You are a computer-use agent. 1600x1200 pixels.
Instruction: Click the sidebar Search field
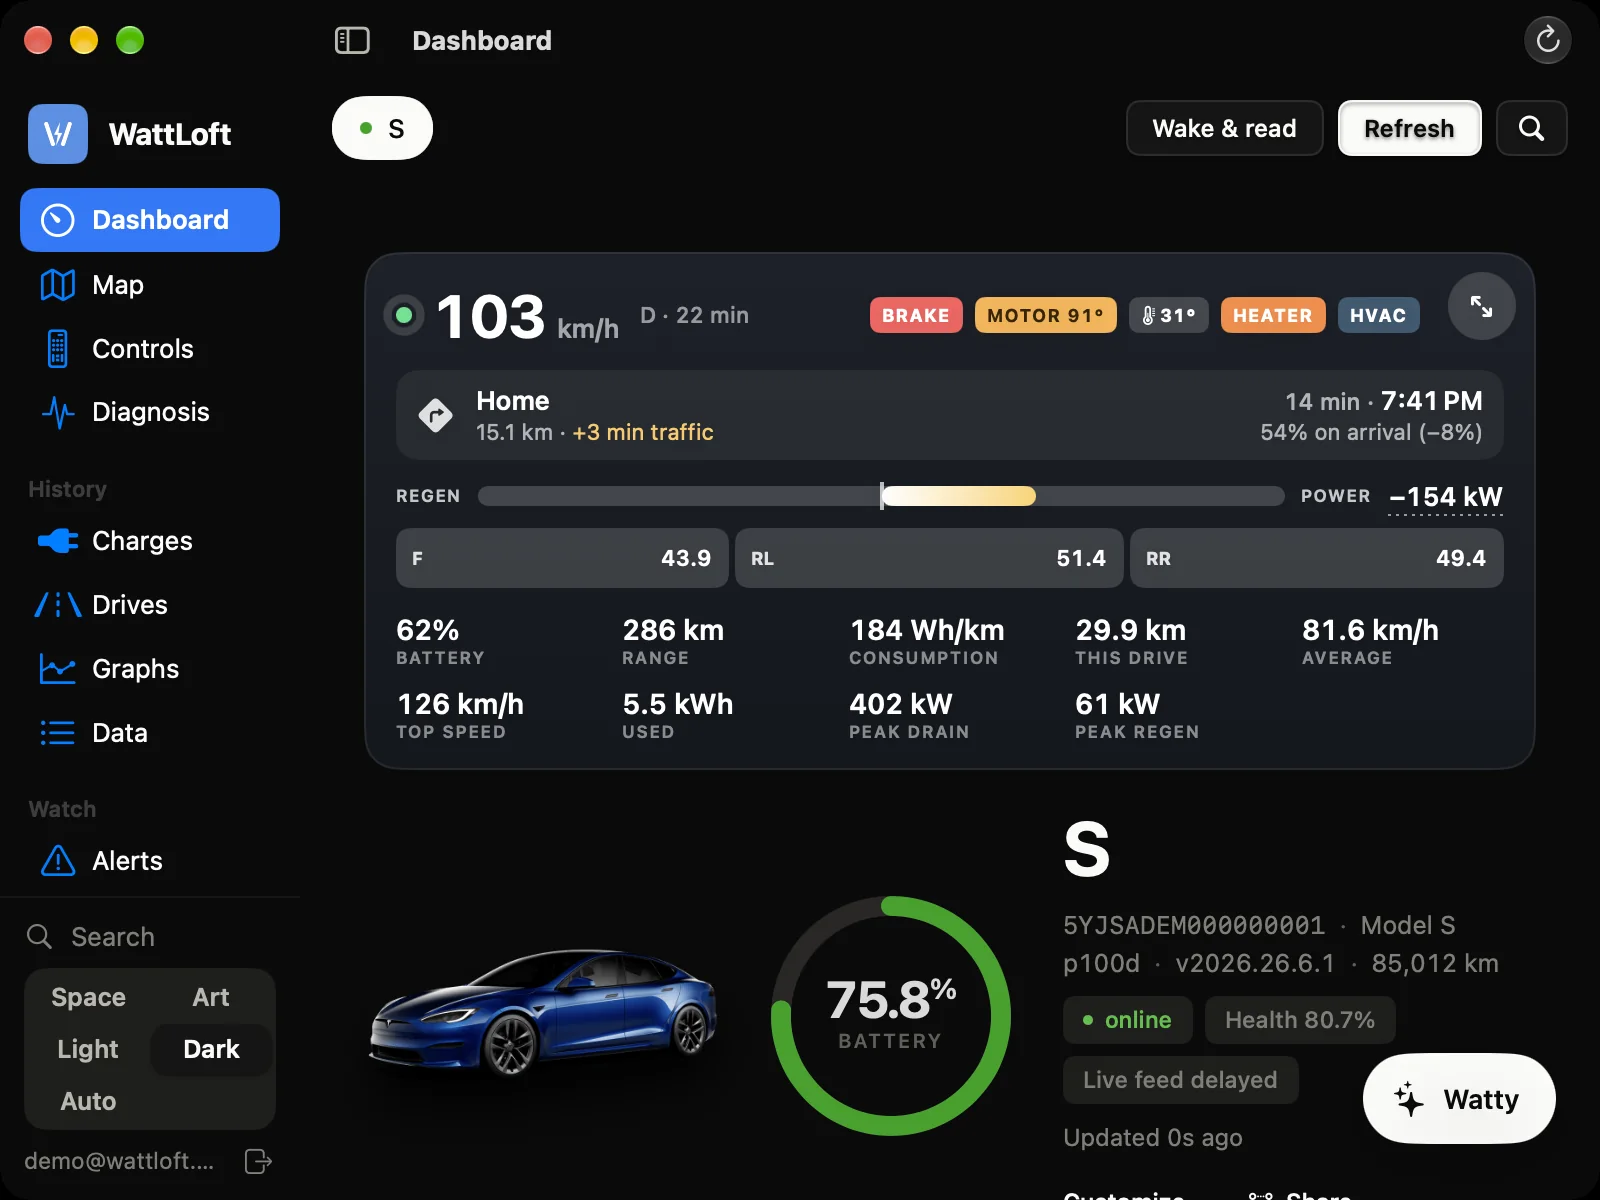coord(150,937)
